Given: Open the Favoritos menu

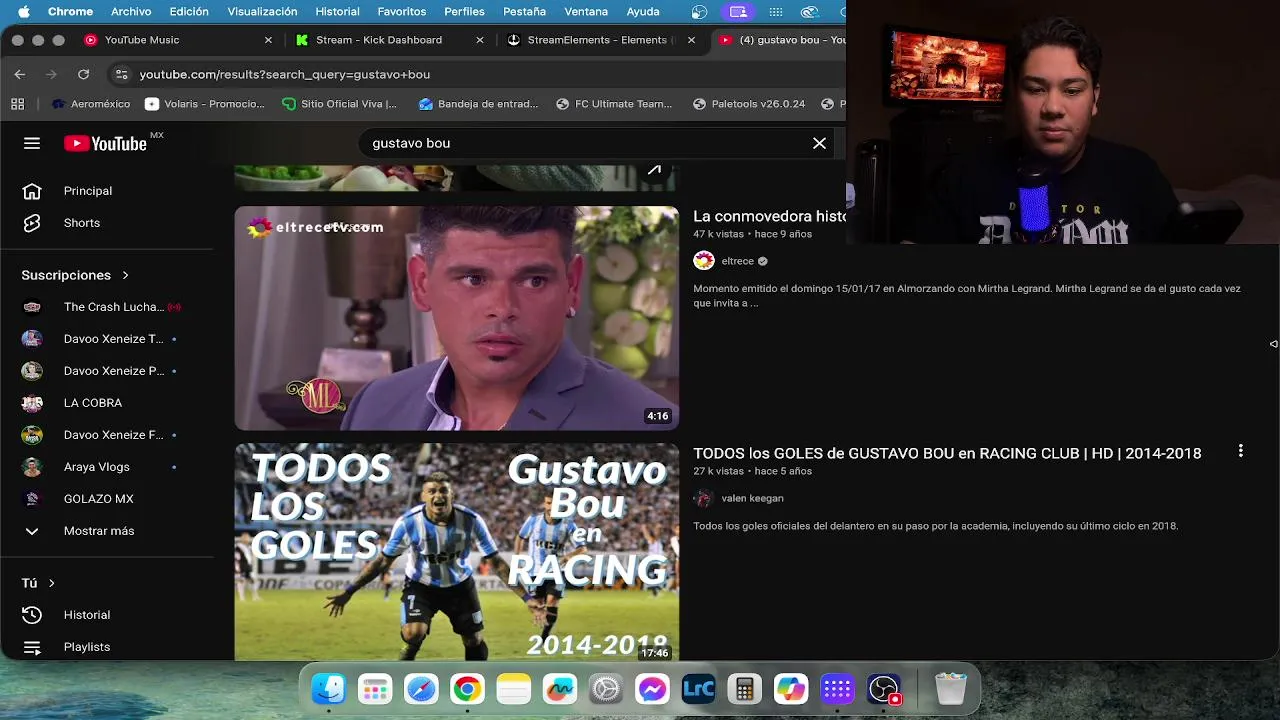Looking at the screenshot, I should coord(402,12).
